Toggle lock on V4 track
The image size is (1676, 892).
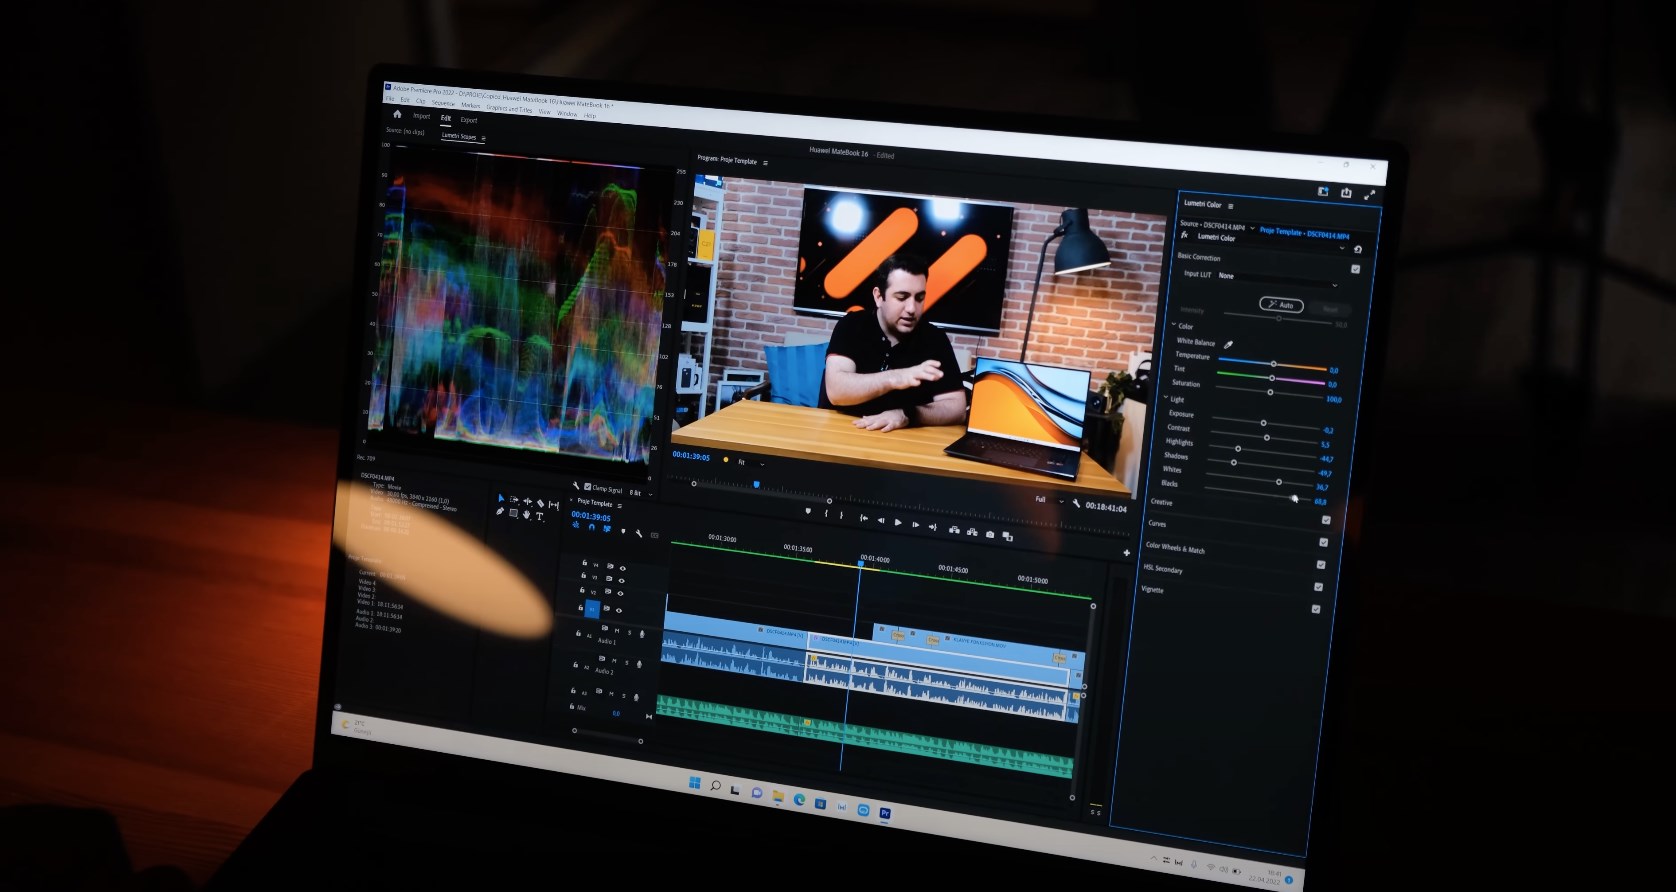tap(584, 563)
